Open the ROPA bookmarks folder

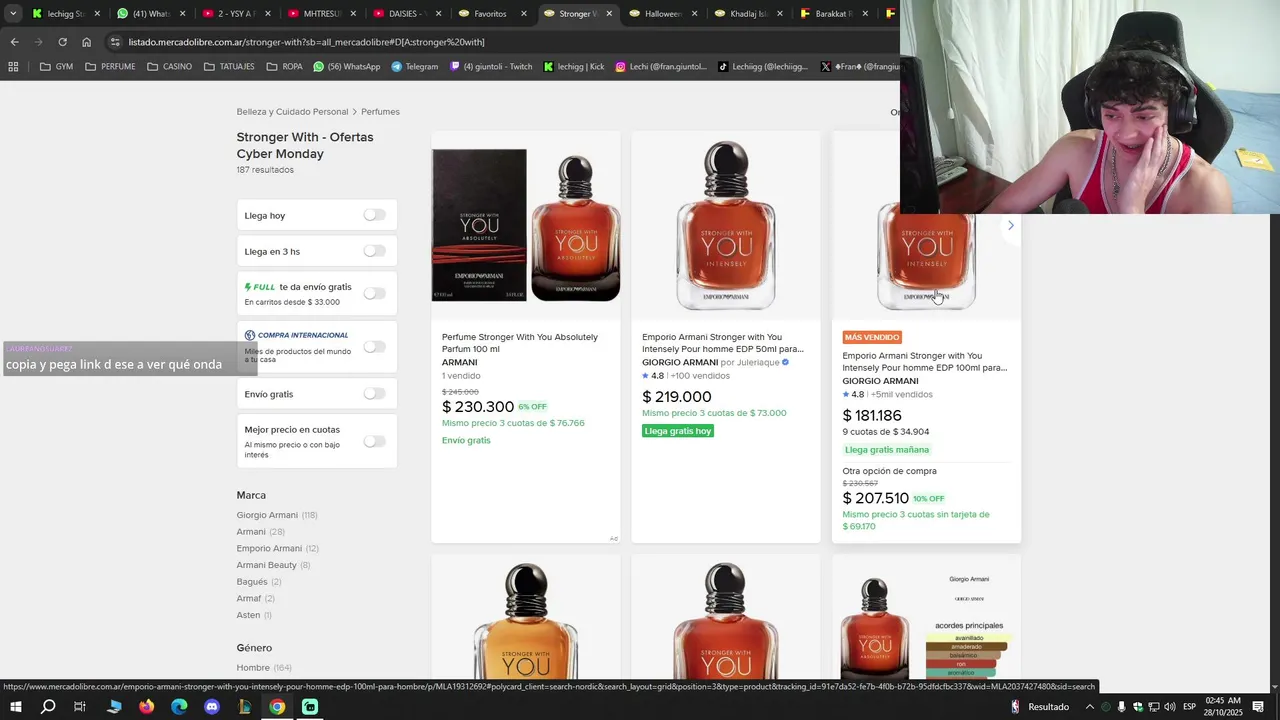[284, 67]
